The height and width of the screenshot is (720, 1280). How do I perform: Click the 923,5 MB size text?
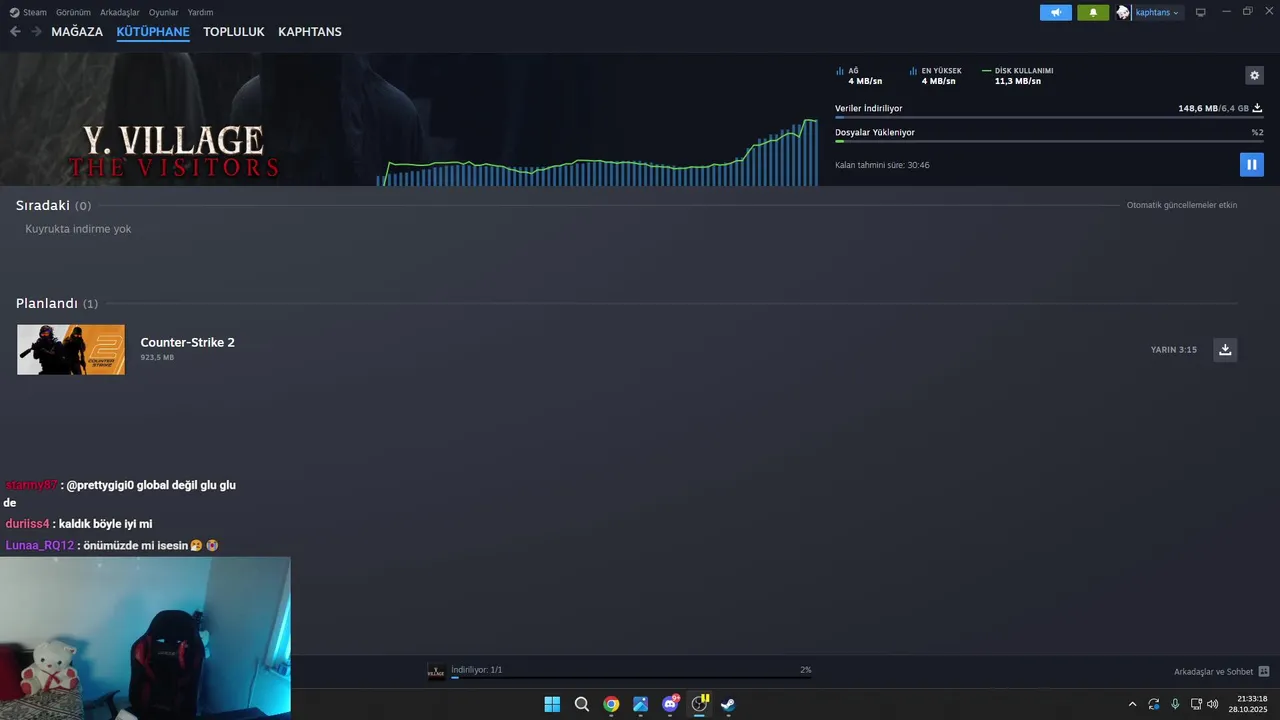157,357
